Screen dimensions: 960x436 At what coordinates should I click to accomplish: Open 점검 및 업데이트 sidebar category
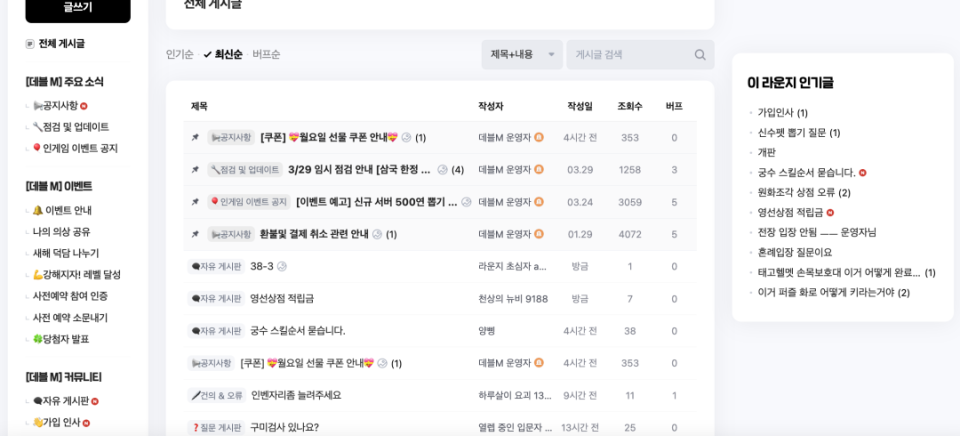(70, 127)
